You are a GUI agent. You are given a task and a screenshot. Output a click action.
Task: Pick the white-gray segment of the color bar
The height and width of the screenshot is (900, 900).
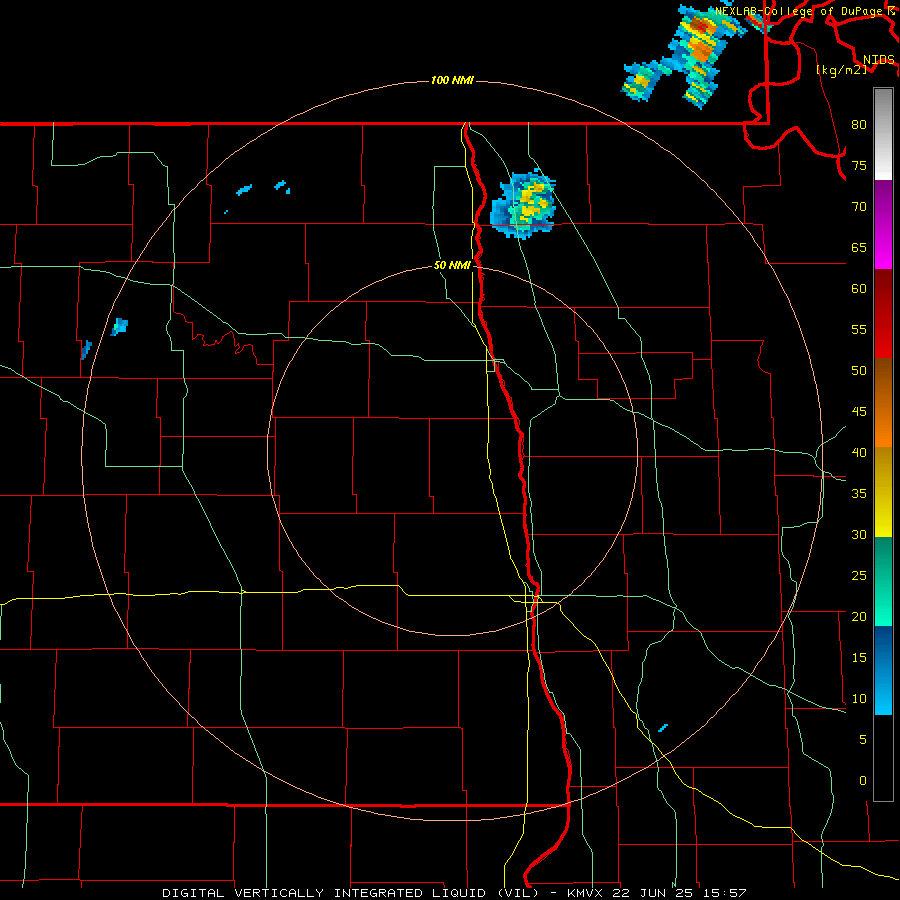tap(883, 134)
